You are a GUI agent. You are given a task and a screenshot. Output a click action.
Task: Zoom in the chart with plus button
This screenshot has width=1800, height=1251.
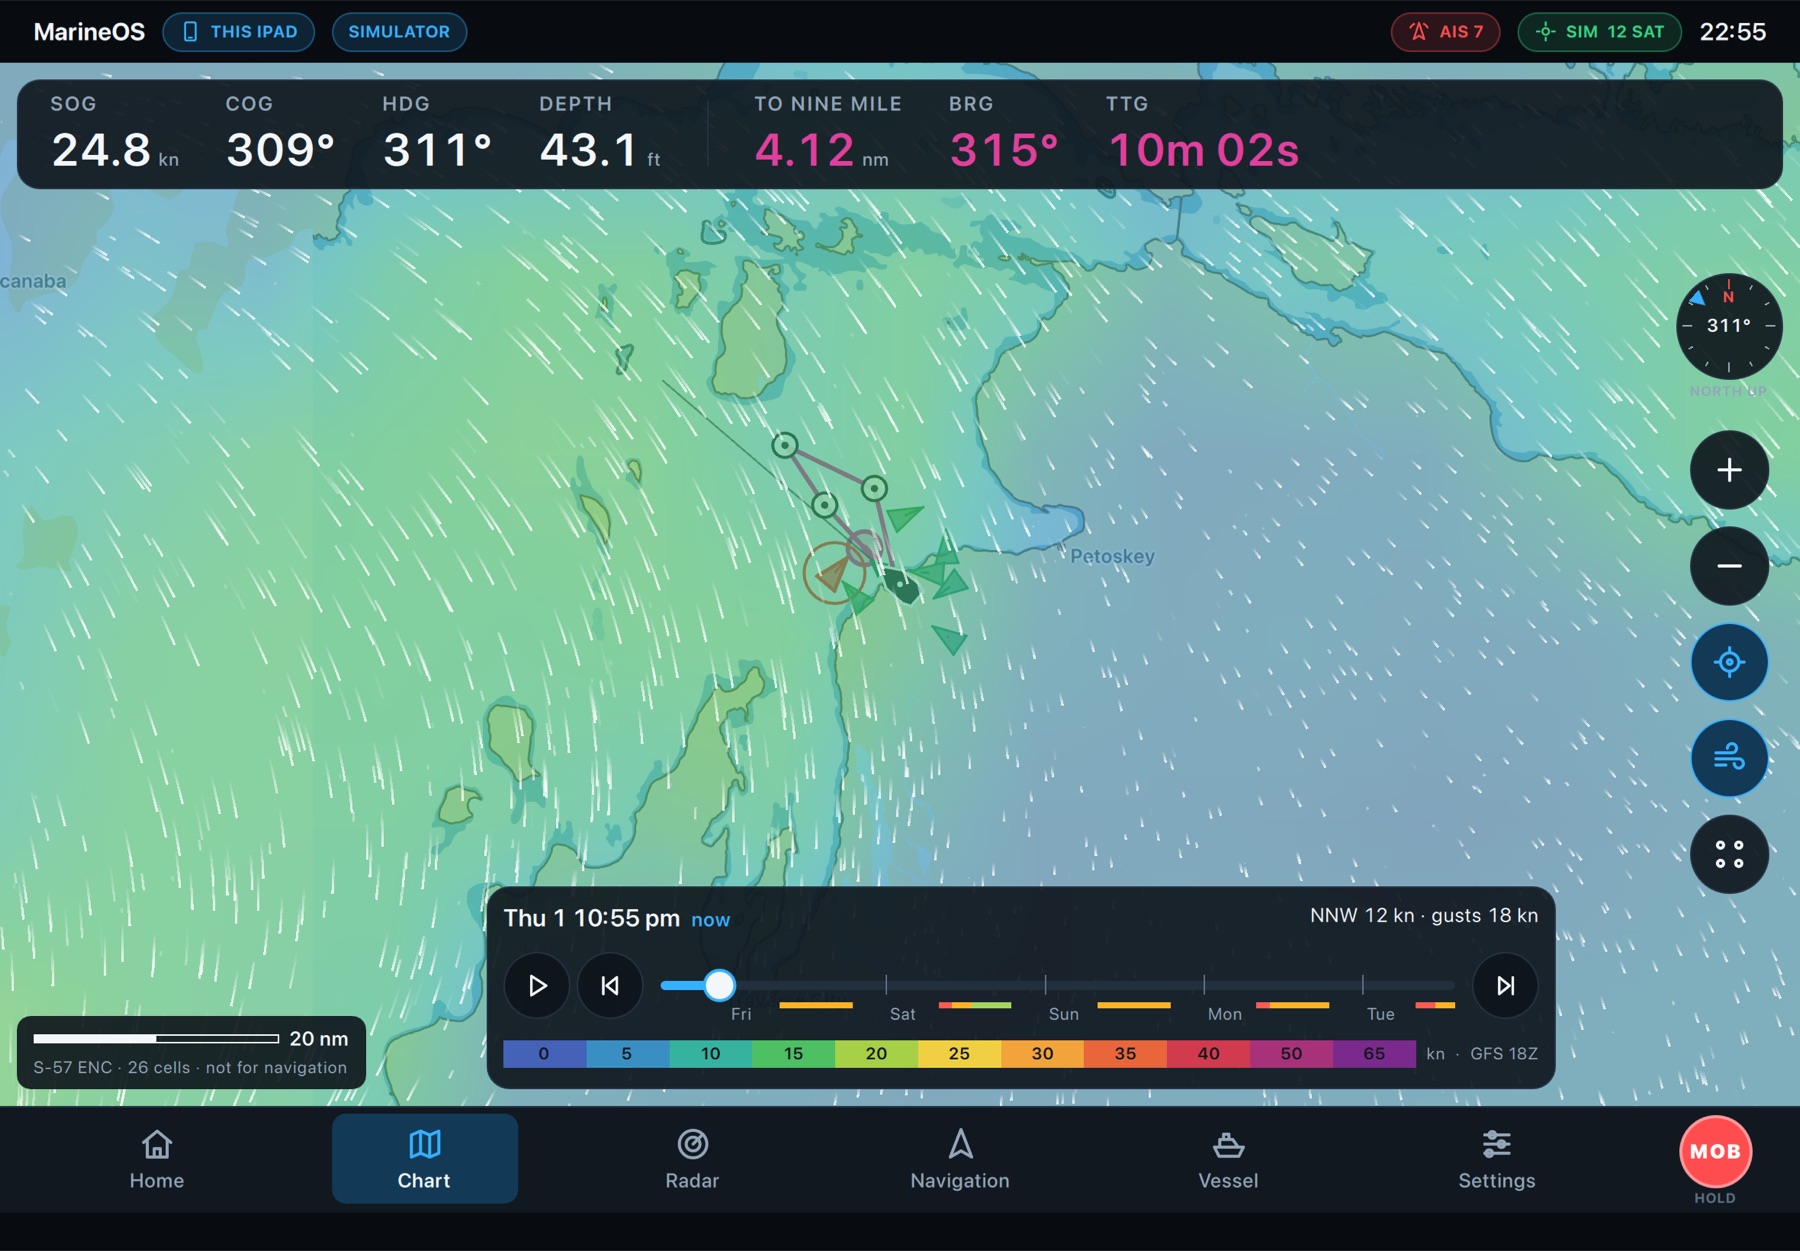tap(1729, 470)
